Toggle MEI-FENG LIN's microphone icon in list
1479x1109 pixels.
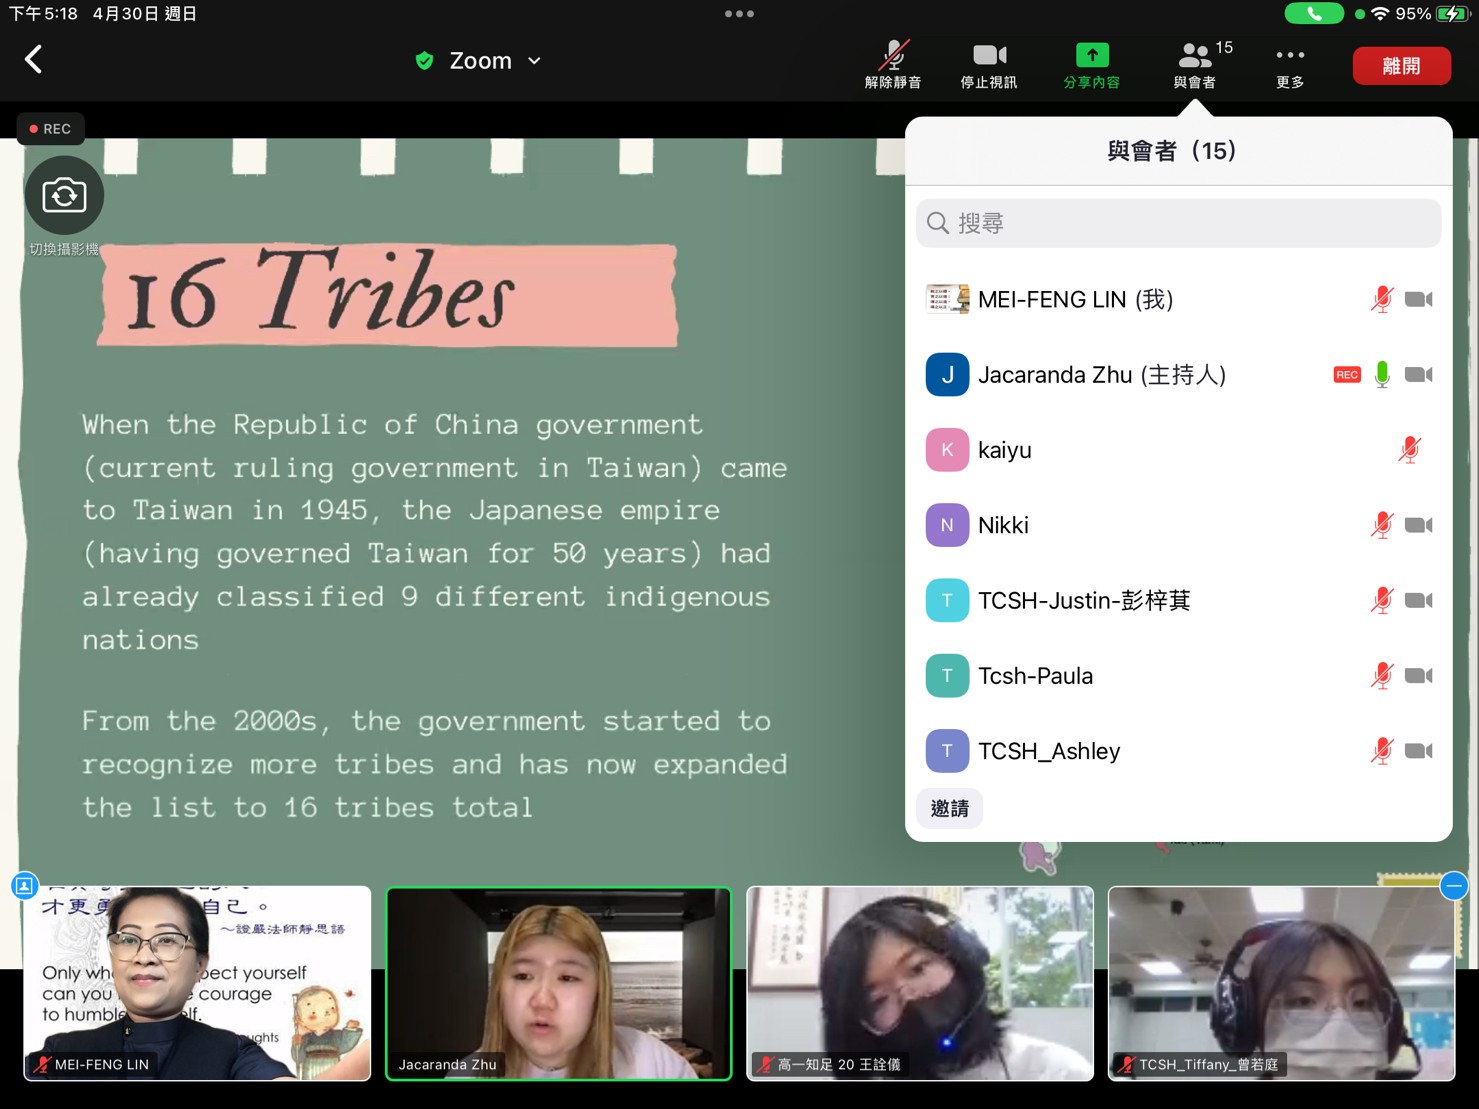pos(1381,300)
